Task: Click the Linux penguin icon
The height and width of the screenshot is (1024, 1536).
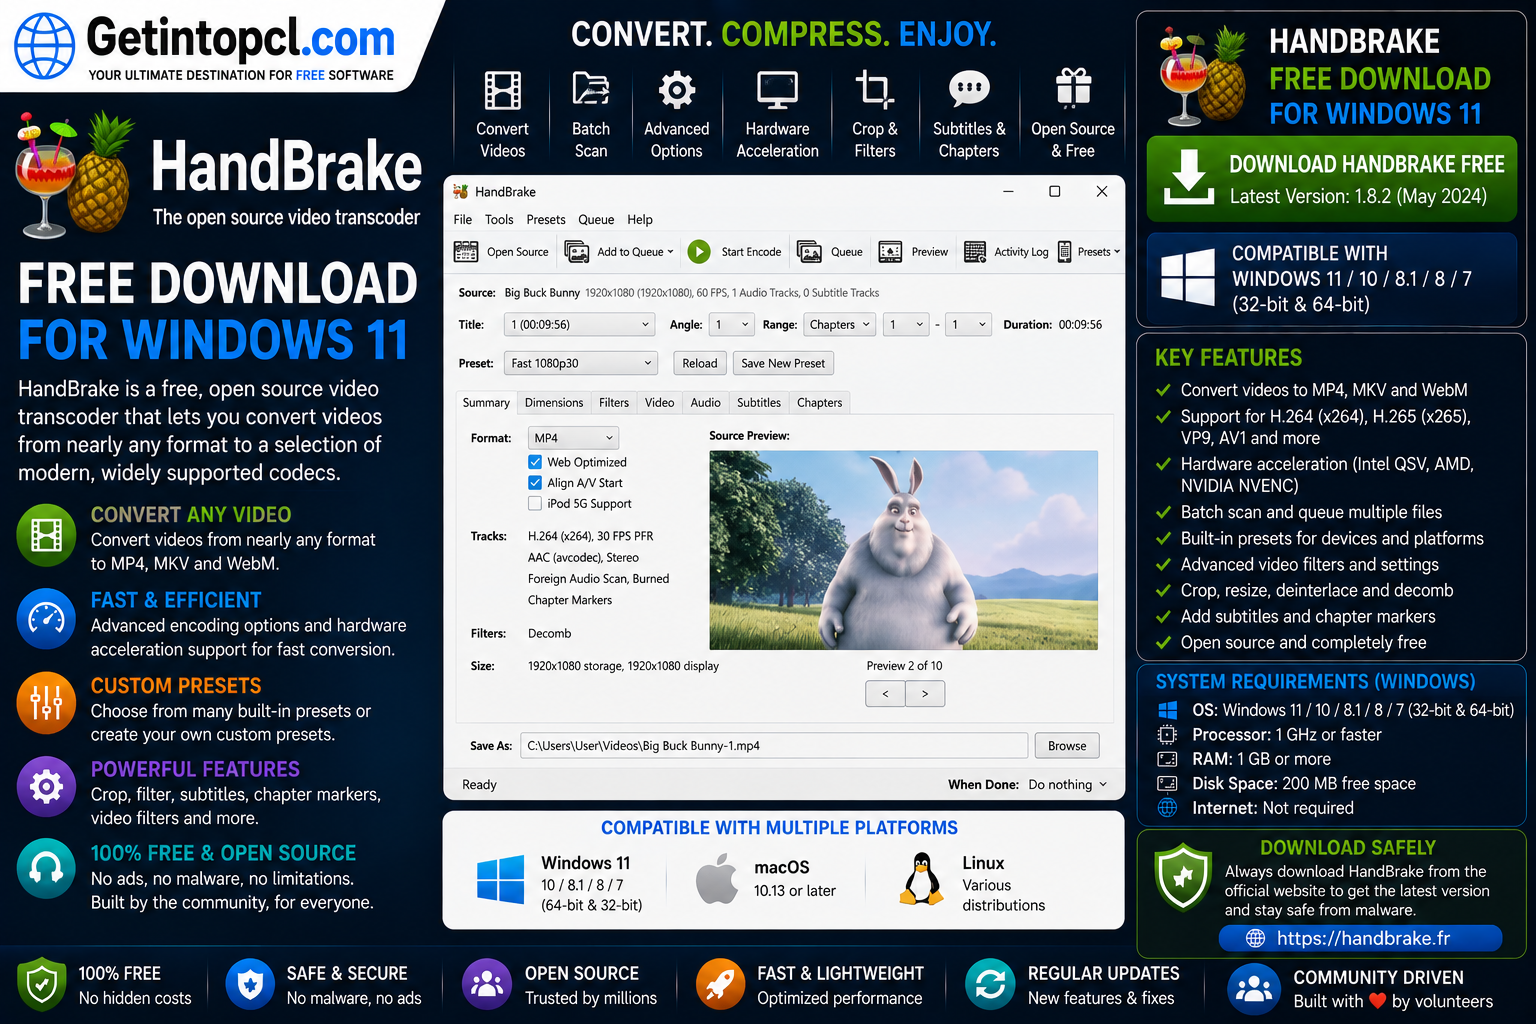Action: point(922,880)
